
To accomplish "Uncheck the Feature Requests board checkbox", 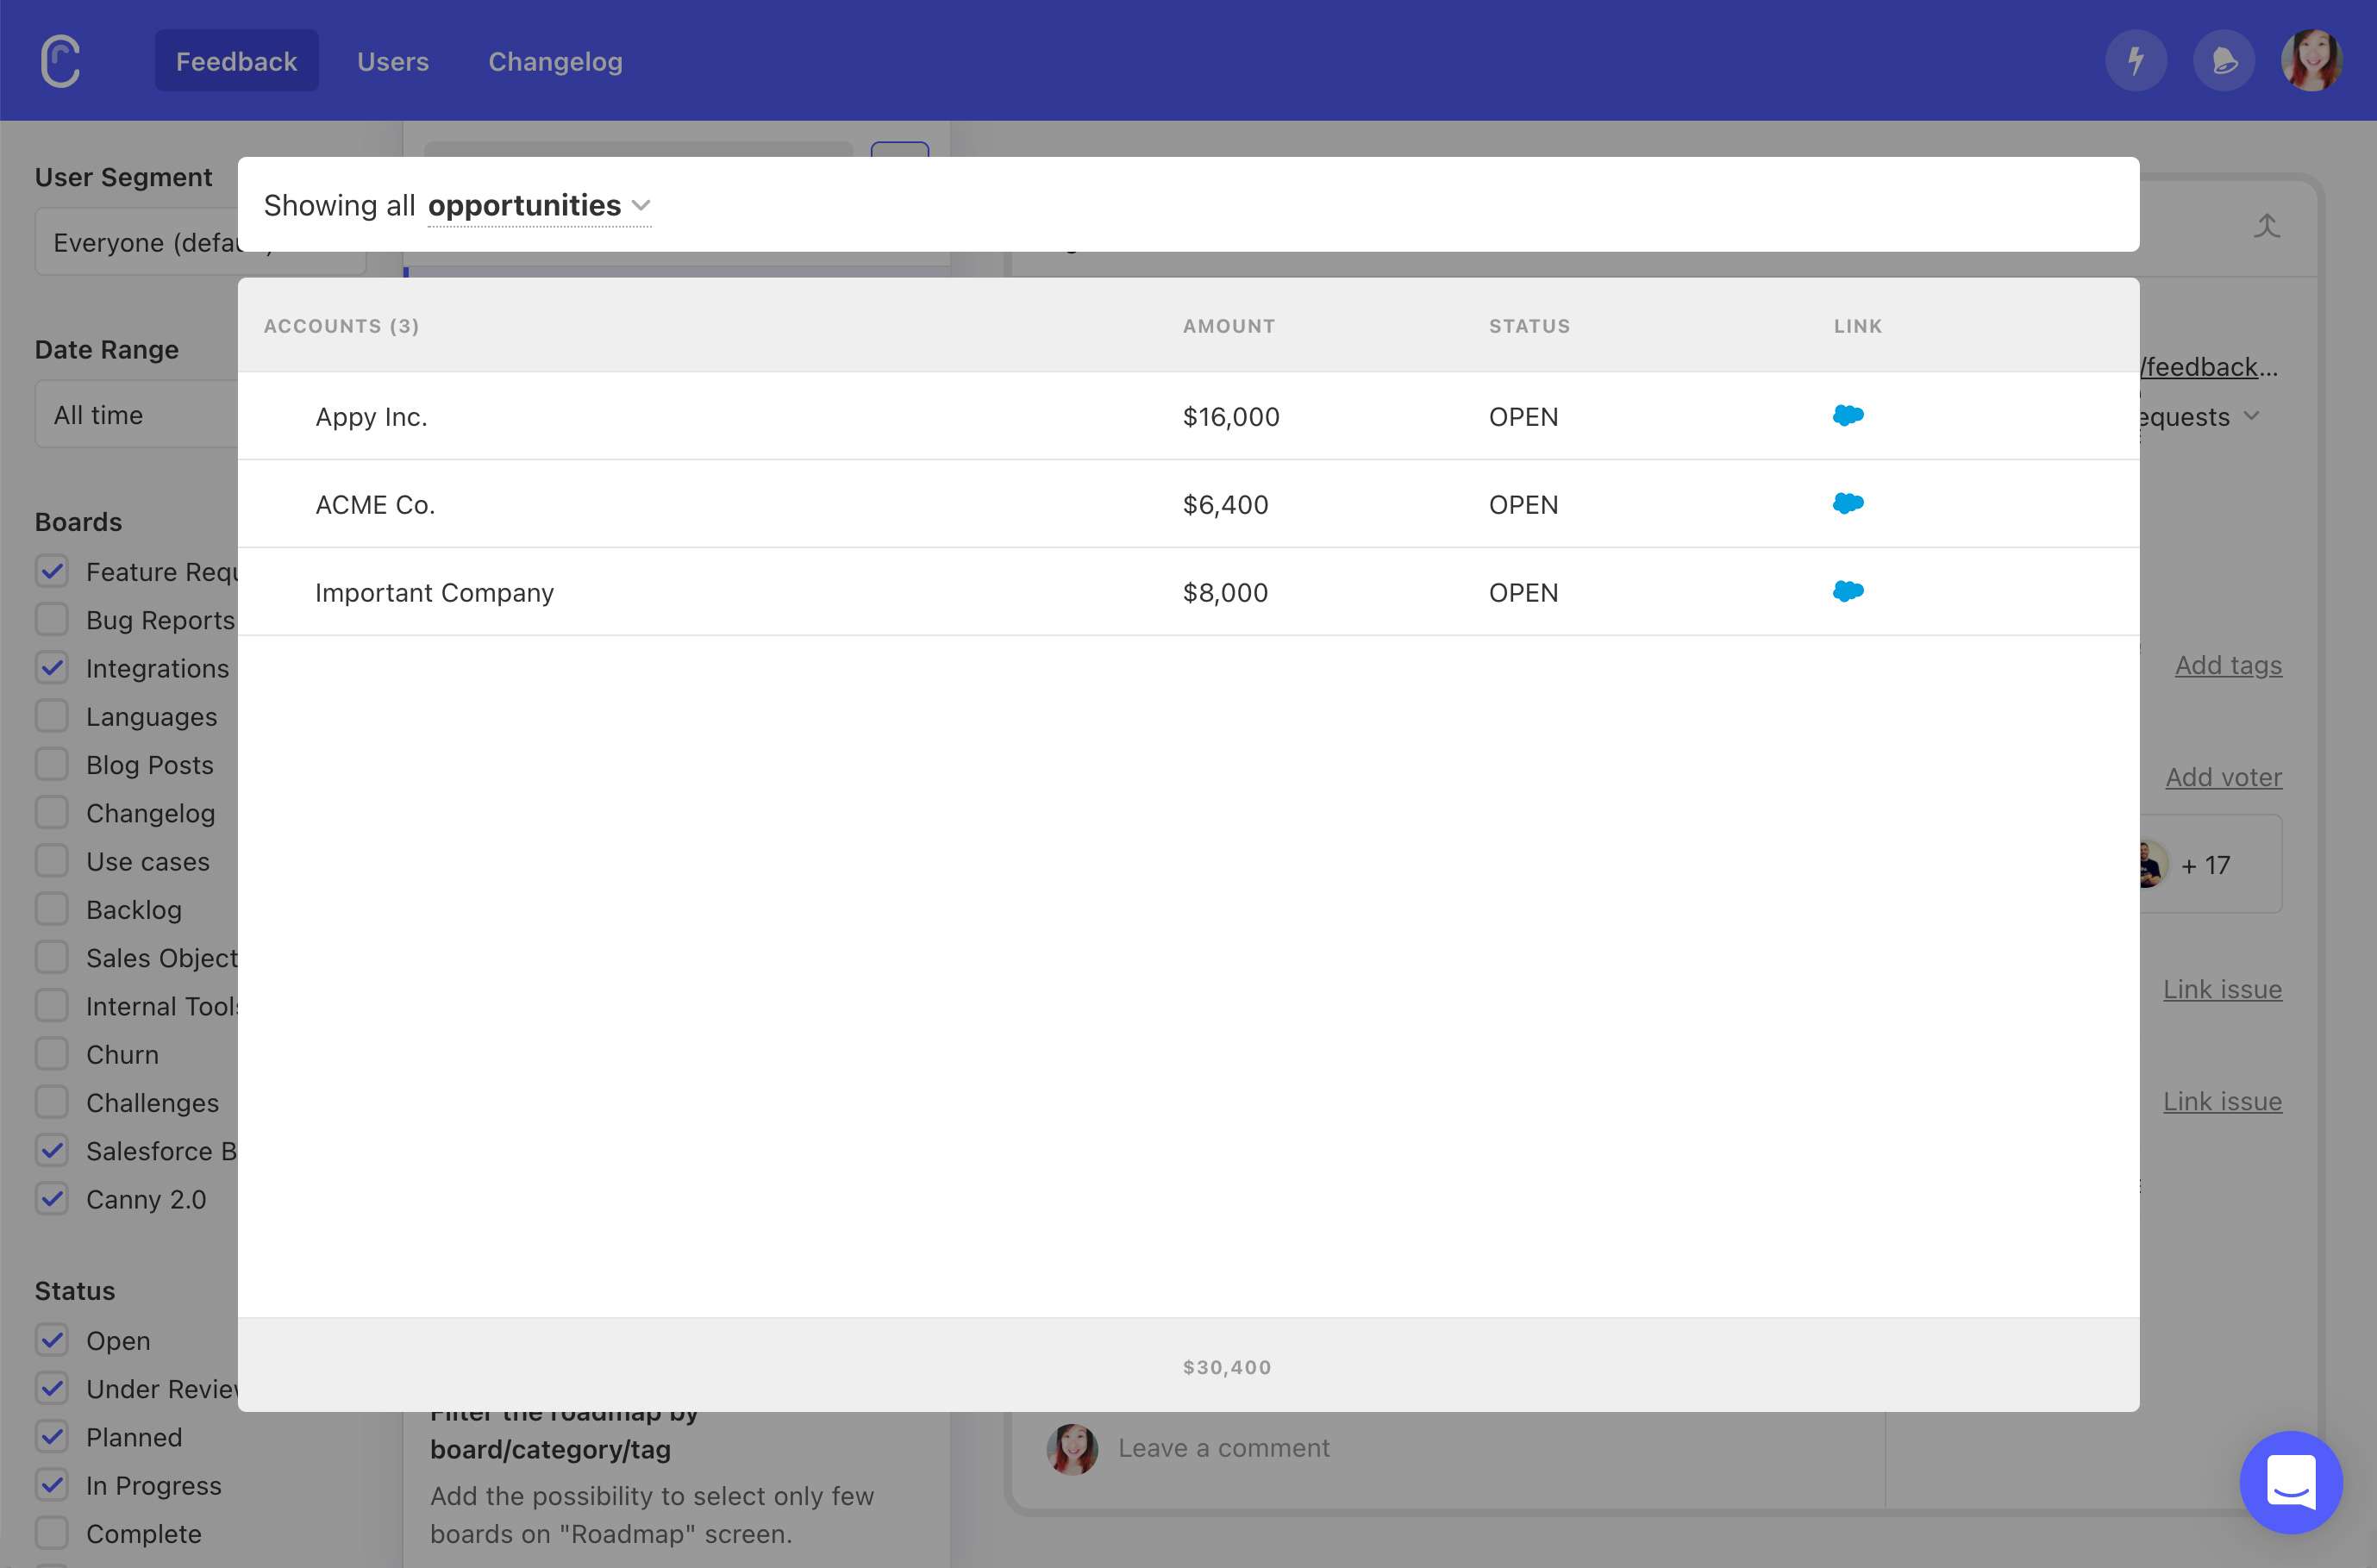I will [x=52, y=572].
